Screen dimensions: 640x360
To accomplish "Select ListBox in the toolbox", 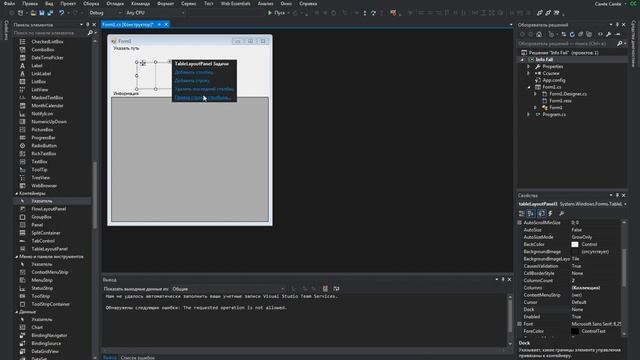I will coord(39,82).
